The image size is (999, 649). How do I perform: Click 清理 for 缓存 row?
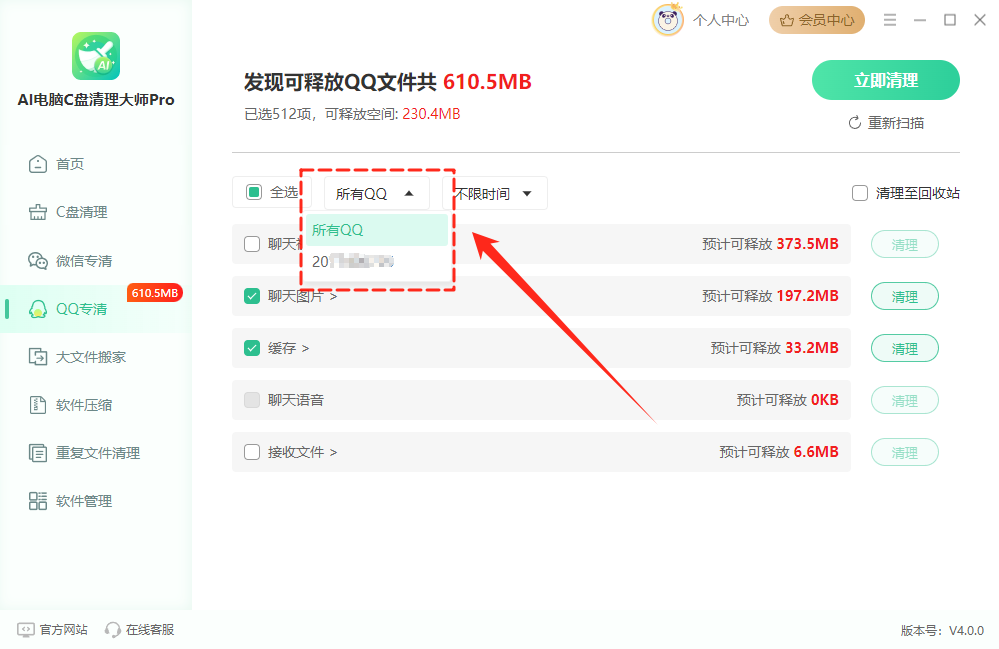(x=905, y=349)
